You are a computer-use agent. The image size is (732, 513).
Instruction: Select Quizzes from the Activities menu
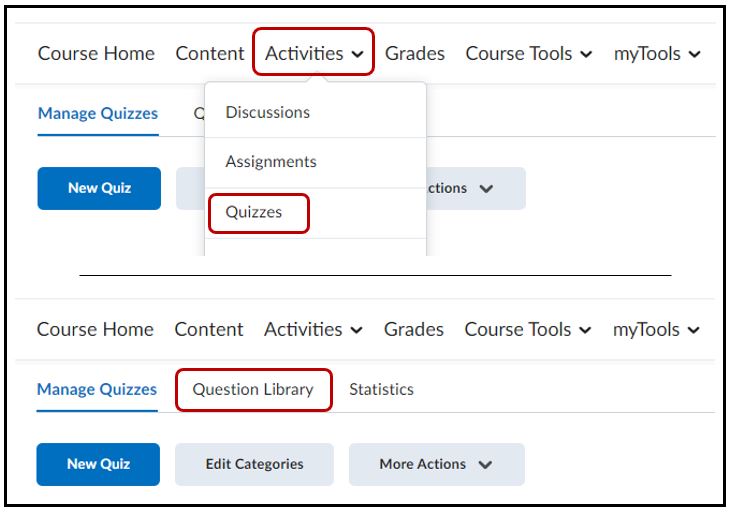pyautogui.click(x=254, y=212)
